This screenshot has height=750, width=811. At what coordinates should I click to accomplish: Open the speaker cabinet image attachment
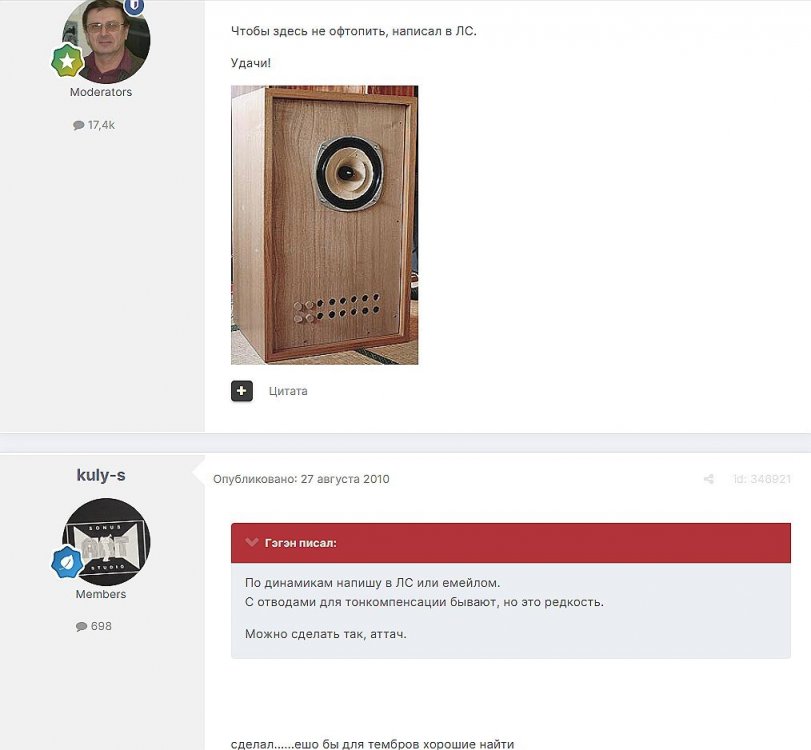tap(324, 225)
